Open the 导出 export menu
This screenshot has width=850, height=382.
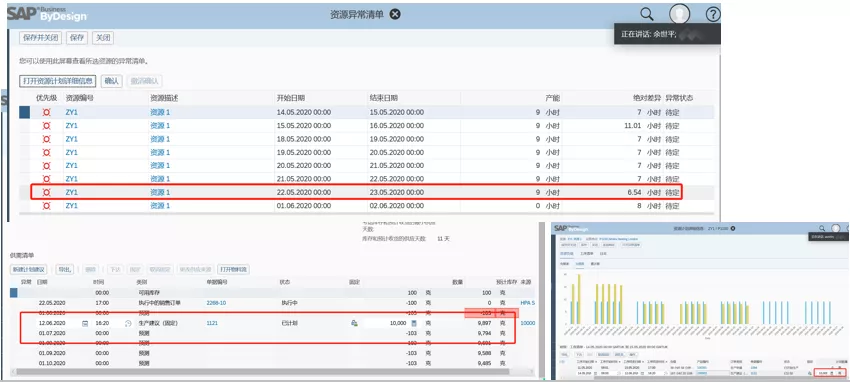(x=65, y=269)
